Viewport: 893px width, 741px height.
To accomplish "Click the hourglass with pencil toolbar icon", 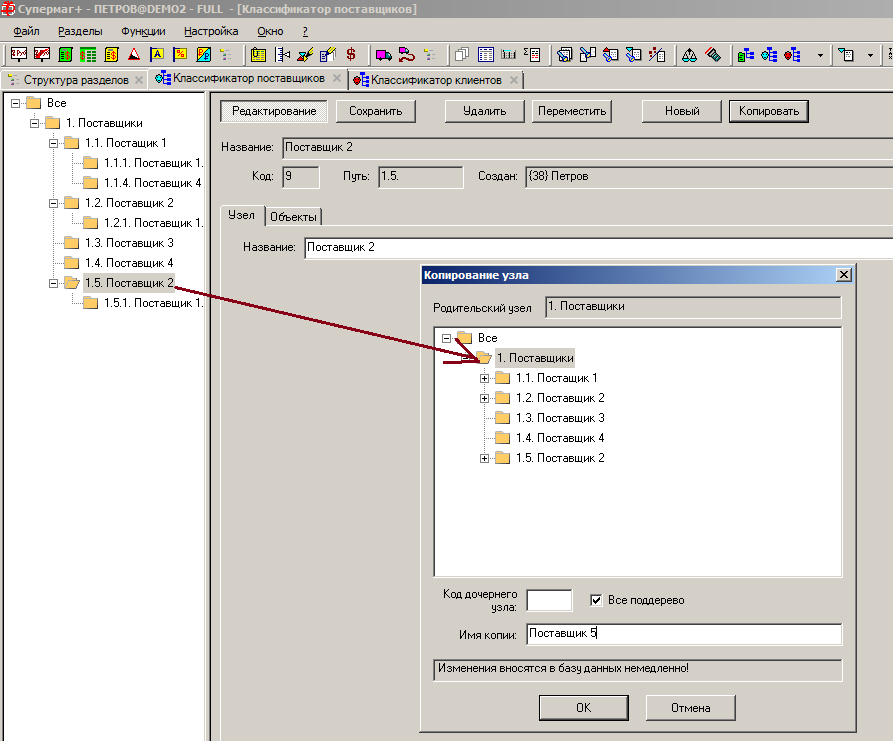I will coord(305,55).
